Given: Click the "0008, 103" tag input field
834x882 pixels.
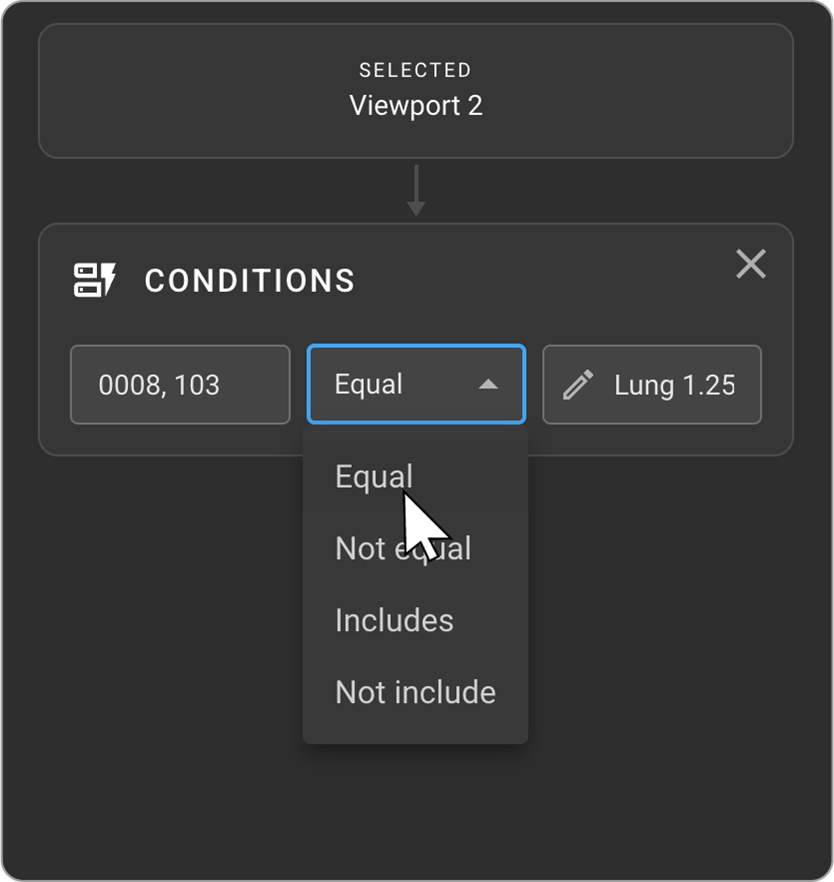Looking at the screenshot, I should [180, 385].
